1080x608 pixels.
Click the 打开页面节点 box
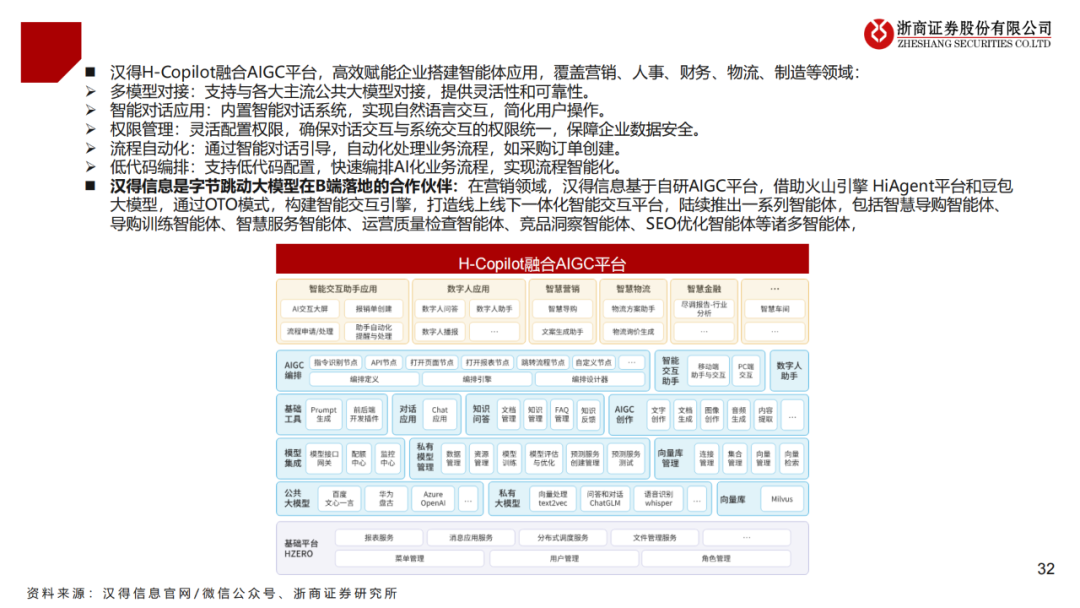pyautogui.click(x=432, y=362)
